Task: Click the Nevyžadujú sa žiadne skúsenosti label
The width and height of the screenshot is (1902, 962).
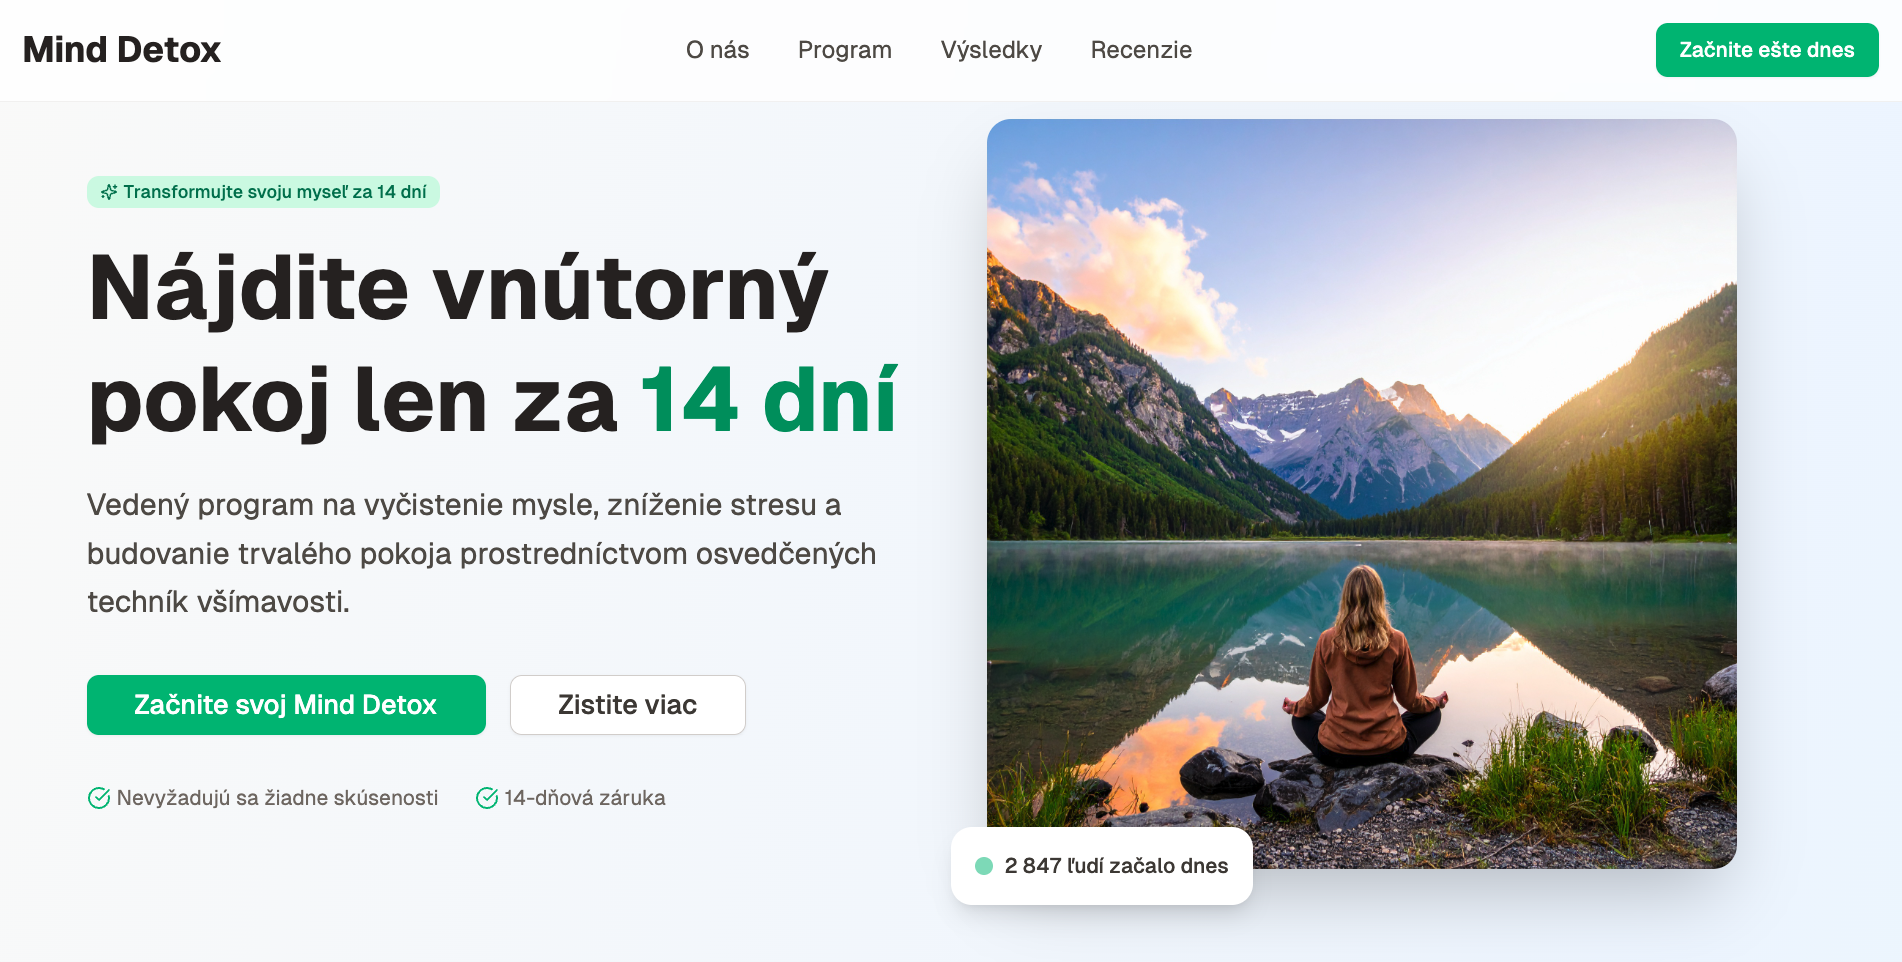Action: point(277,798)
